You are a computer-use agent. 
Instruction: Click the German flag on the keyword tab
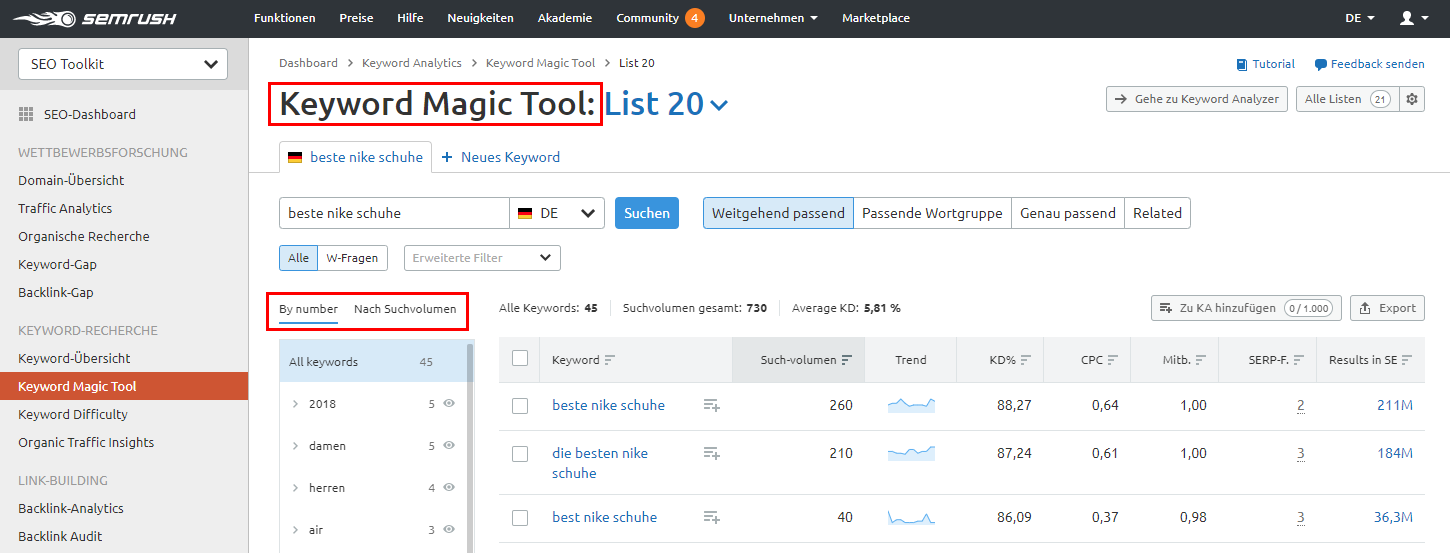tap(295, 158)
